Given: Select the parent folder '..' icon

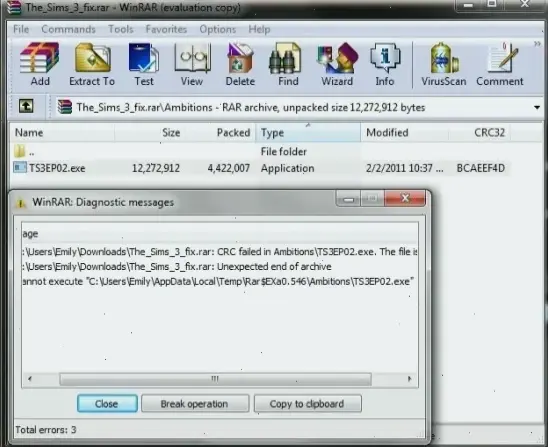Looking at the screenshot, I should point(20,151).
